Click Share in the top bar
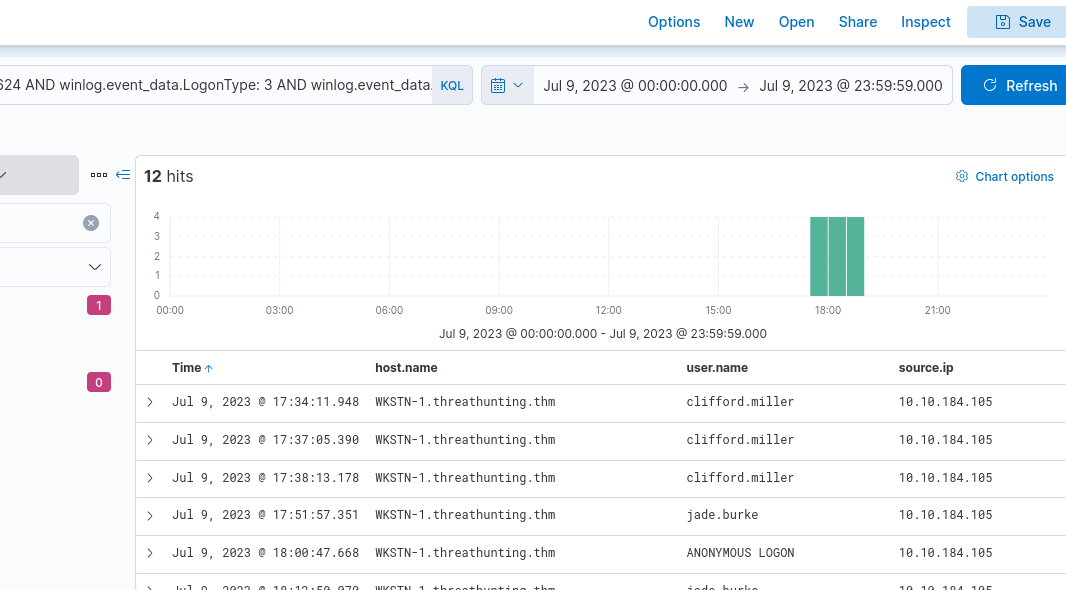The height and width of the screenshot is (590, 1066). [x=857, y=22]
